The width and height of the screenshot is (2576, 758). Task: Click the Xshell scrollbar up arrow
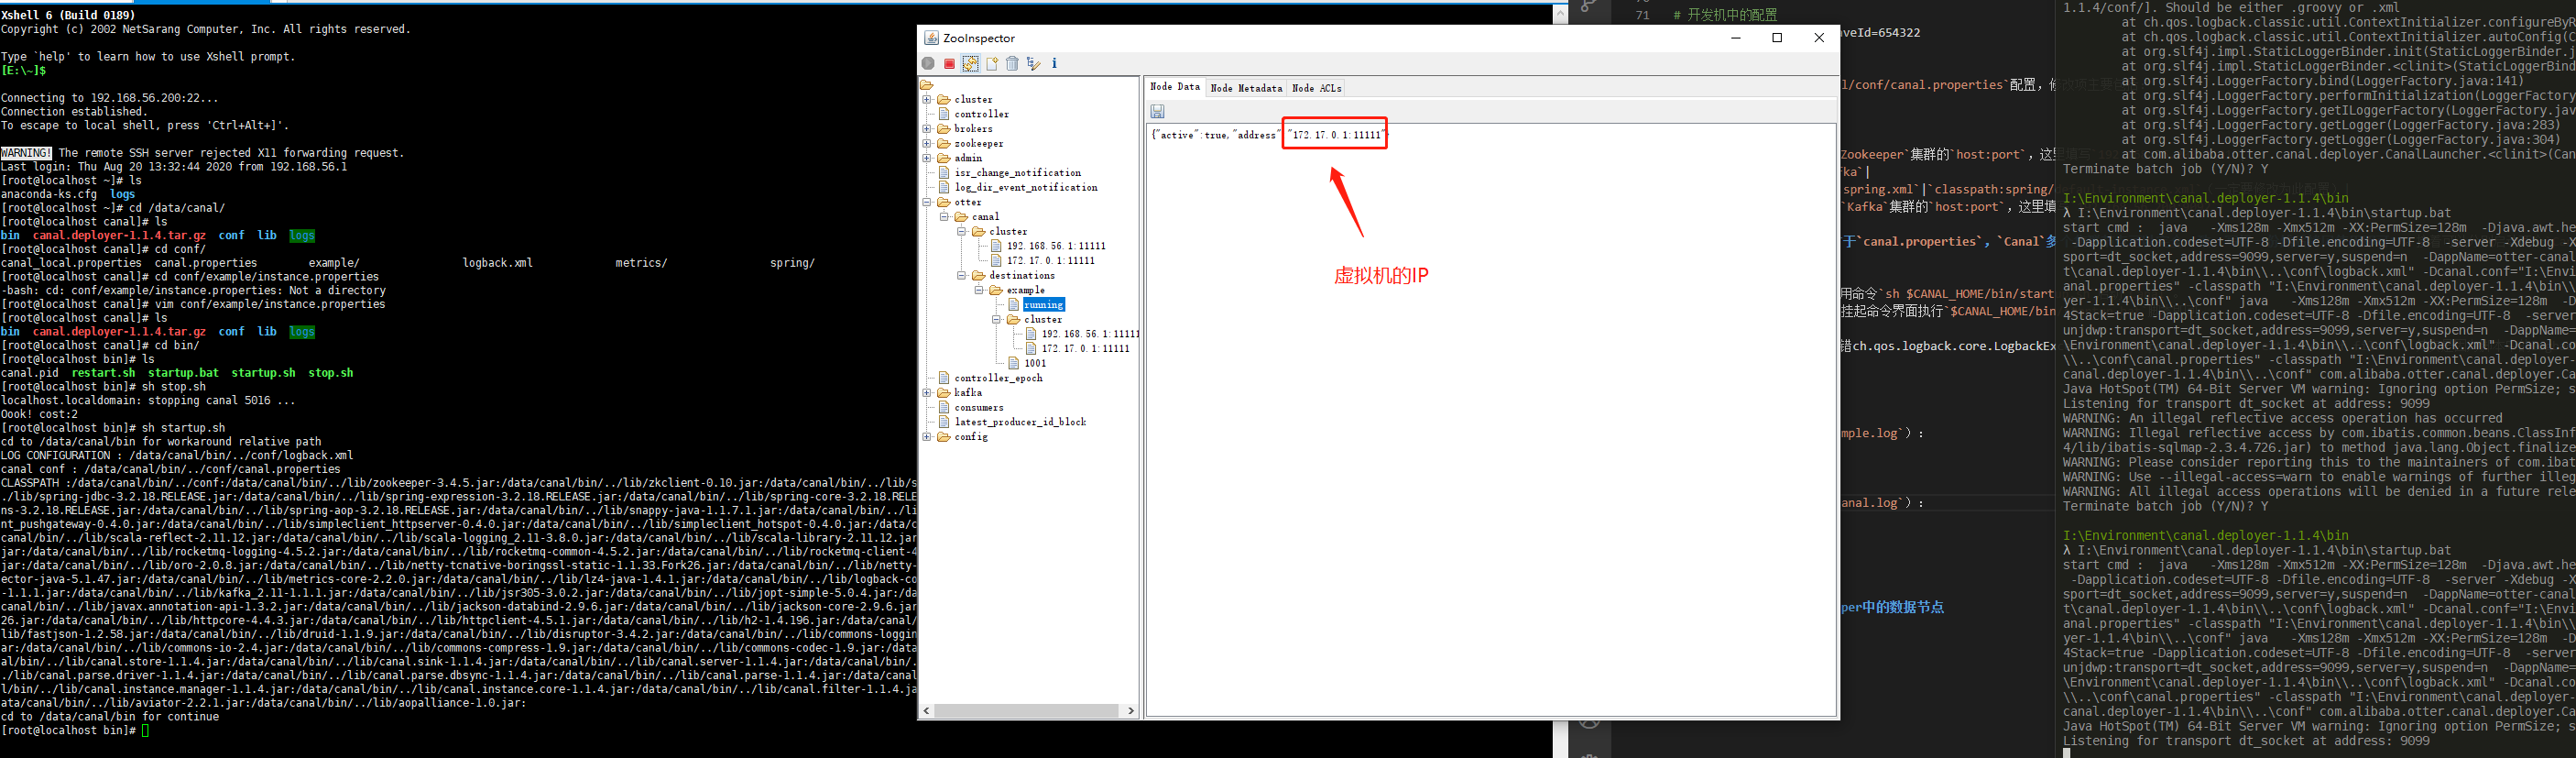point(1560,13)
